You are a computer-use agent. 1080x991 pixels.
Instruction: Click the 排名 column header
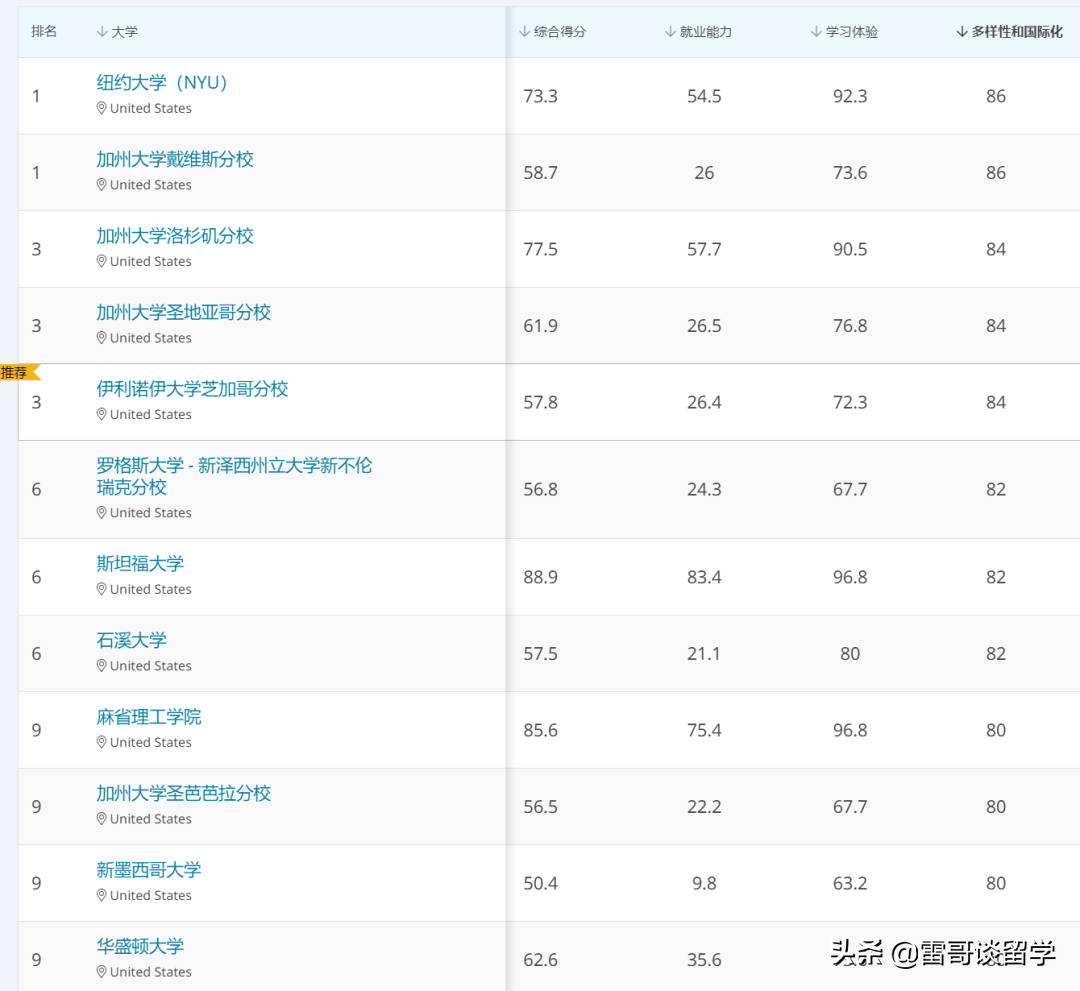44,32
